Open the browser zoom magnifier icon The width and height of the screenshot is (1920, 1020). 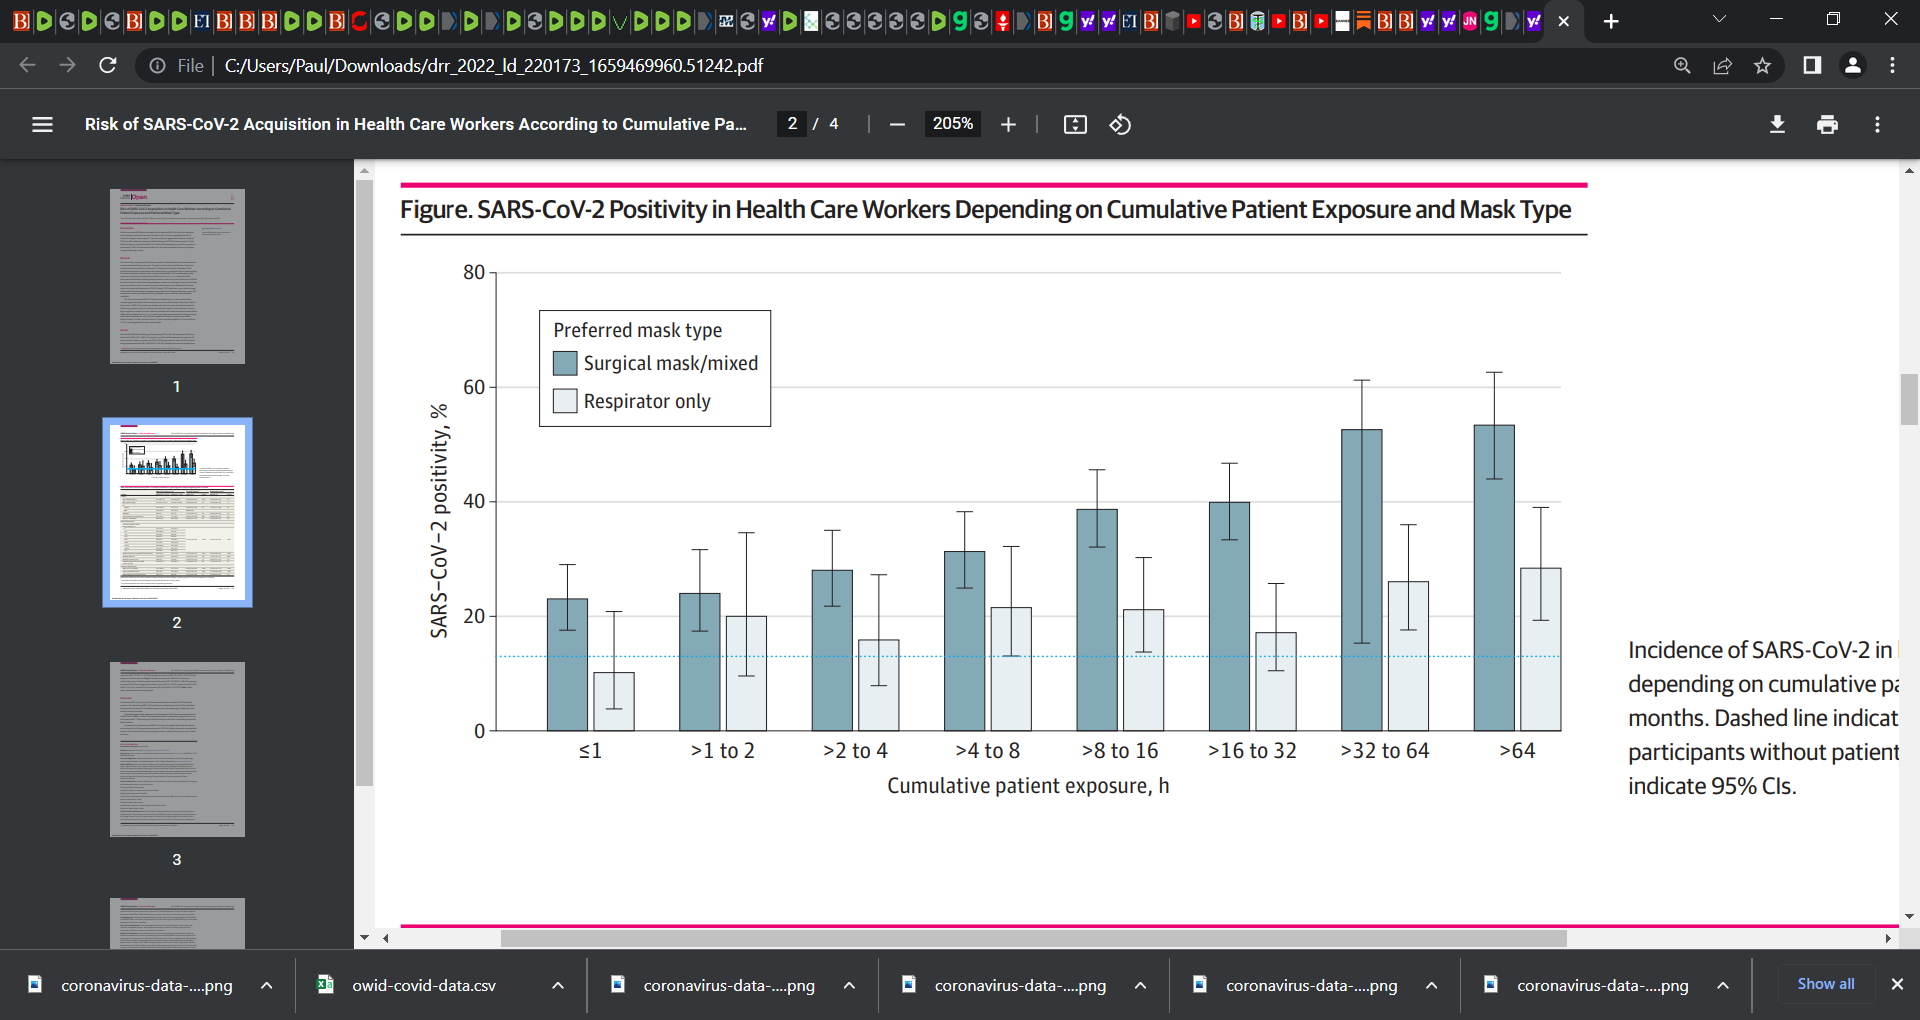(x=1682, y=66)
